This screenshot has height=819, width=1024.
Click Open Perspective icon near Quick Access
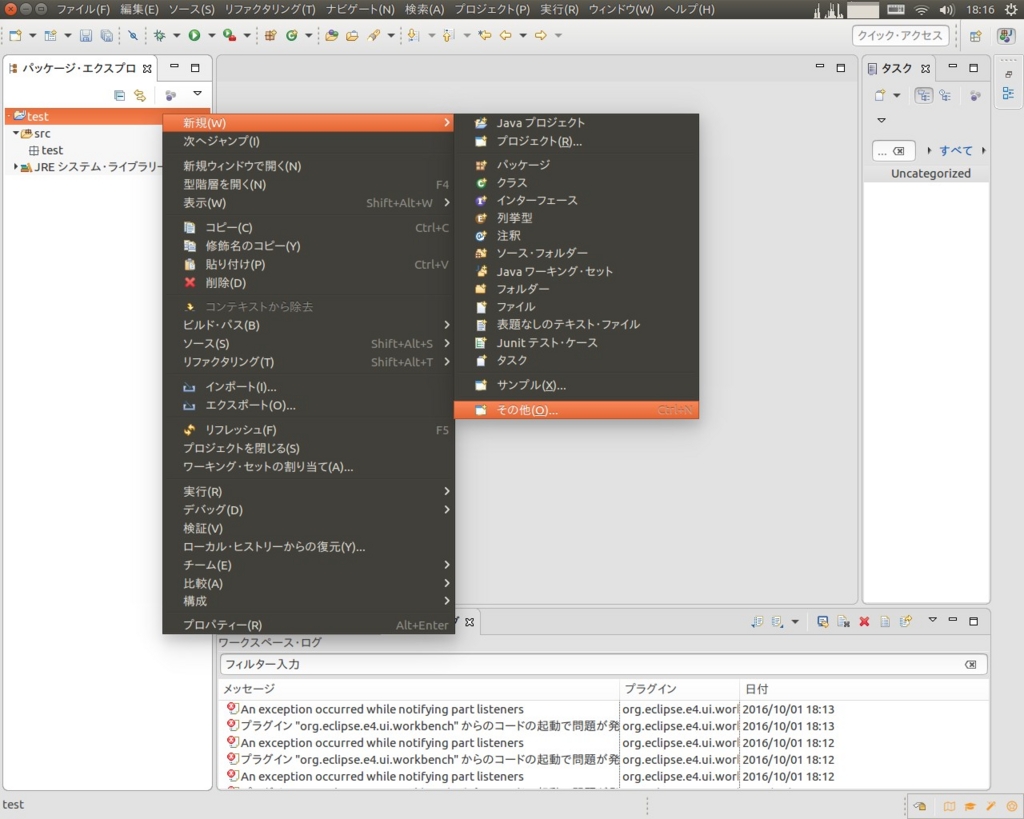click(975, 37)
